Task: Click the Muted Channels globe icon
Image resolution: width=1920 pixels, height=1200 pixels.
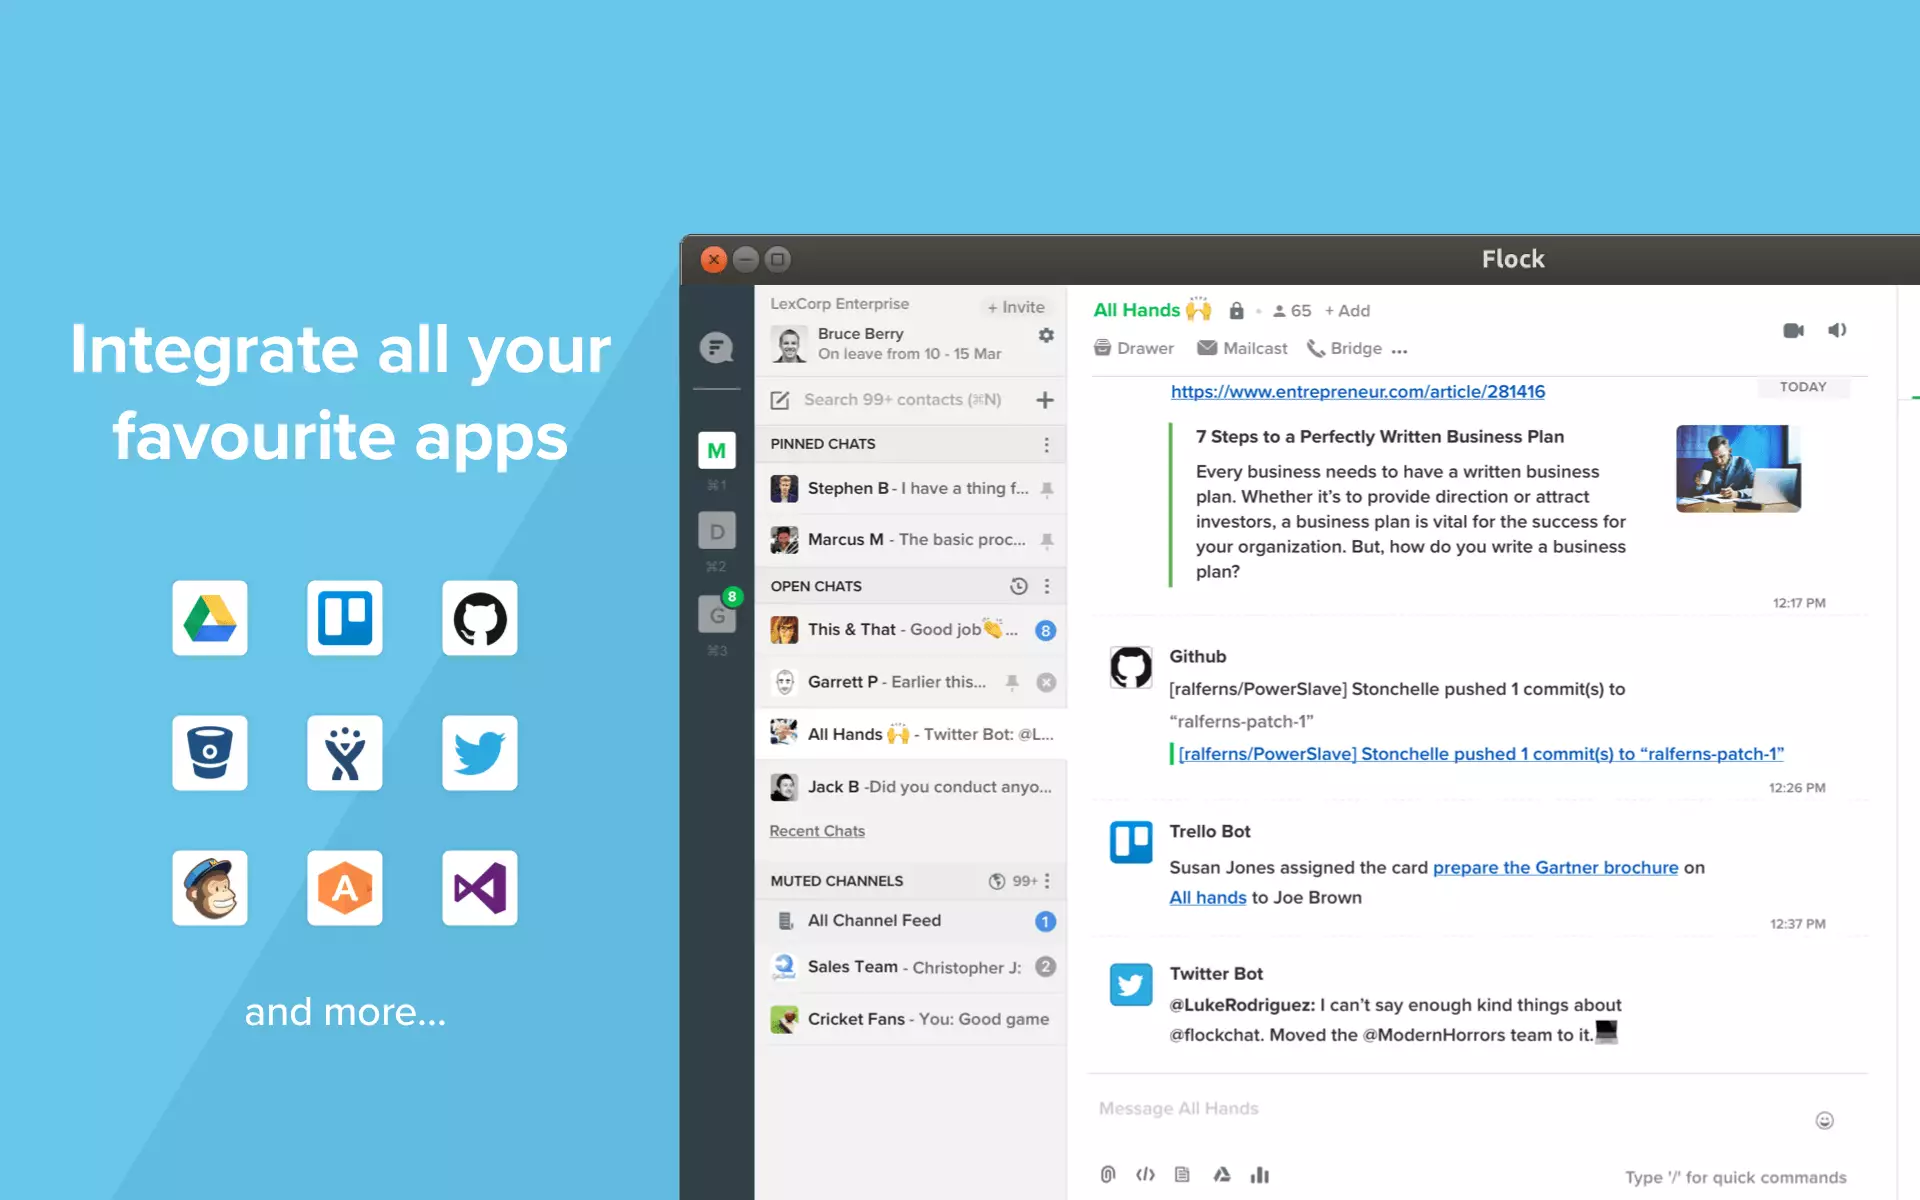Action: tap(997, 881)
